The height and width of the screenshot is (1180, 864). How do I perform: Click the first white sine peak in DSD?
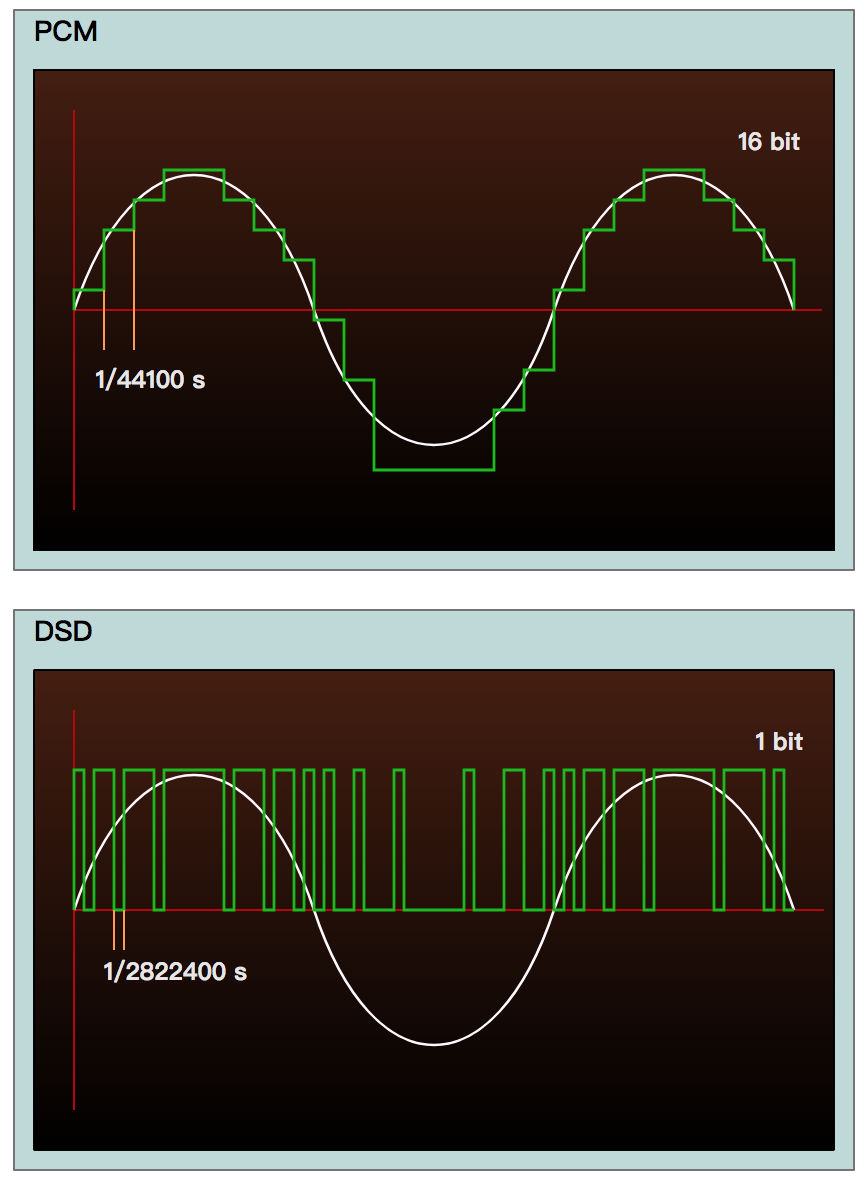coord(194,776)
